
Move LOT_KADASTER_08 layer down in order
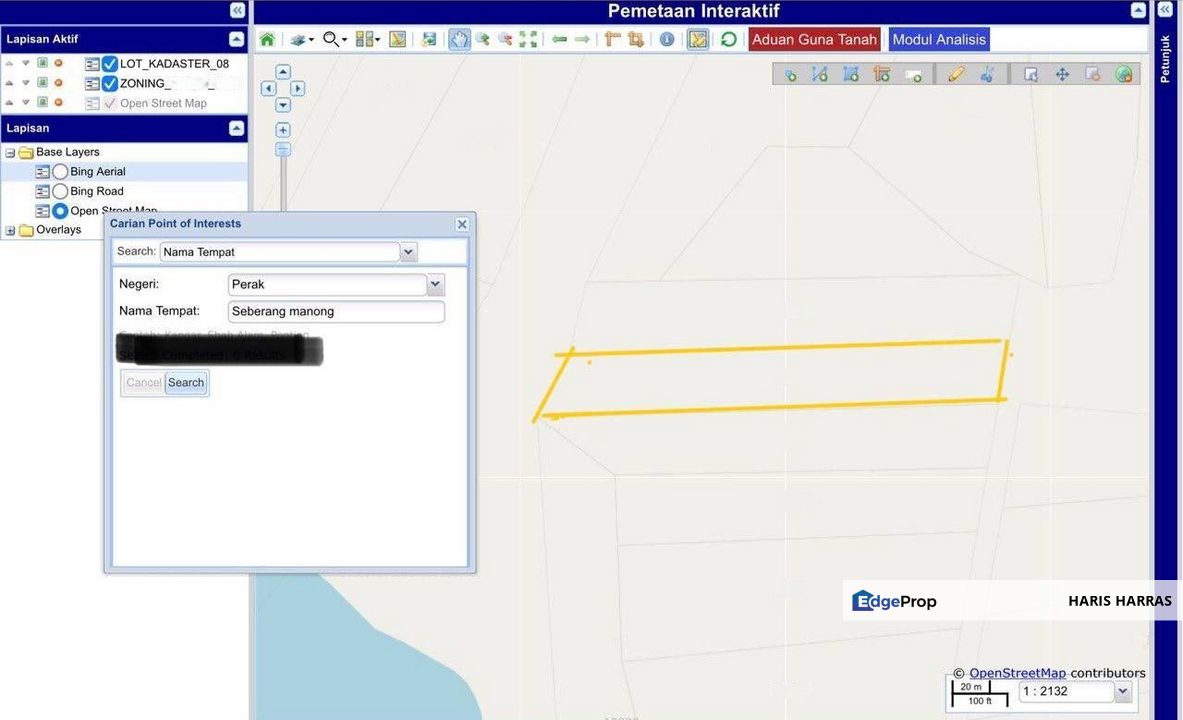(26, 63)
